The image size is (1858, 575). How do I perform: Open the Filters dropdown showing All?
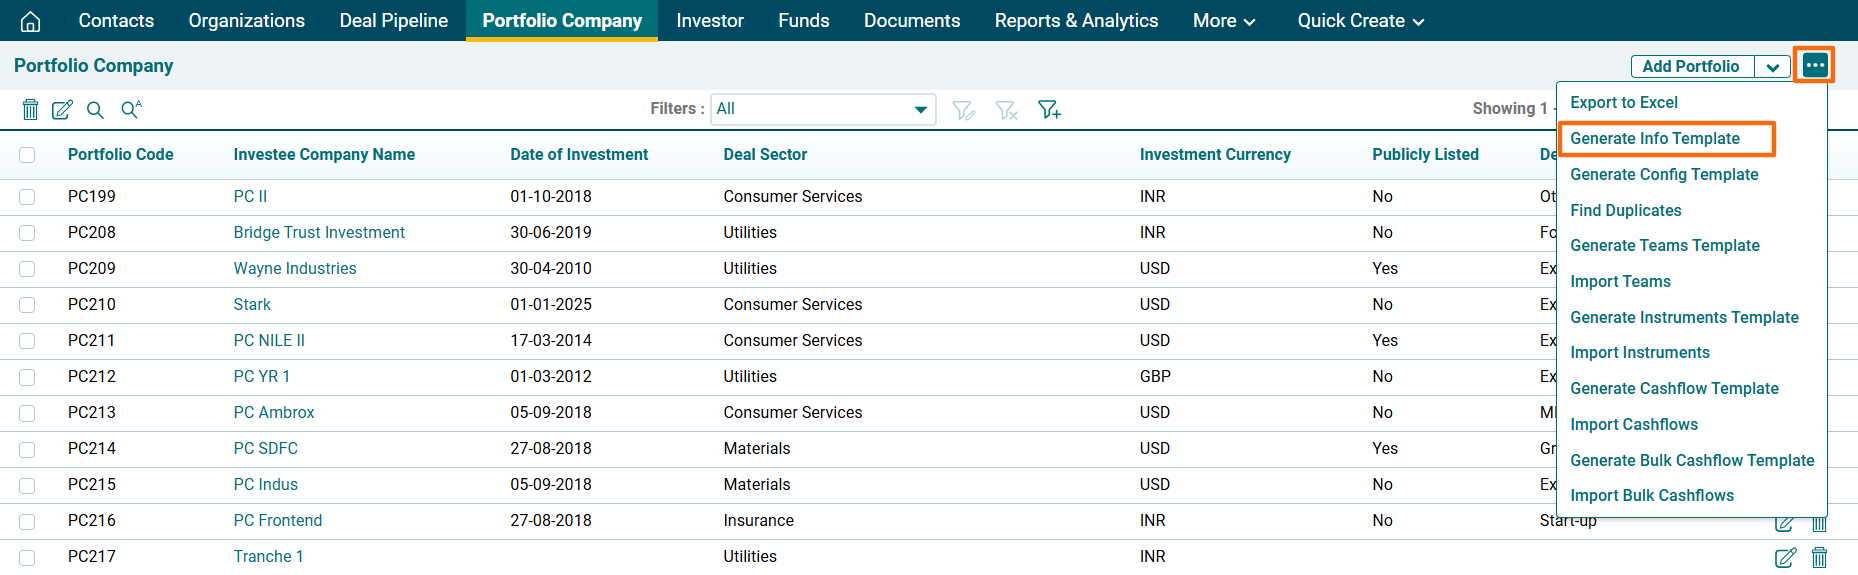point(822,109)
